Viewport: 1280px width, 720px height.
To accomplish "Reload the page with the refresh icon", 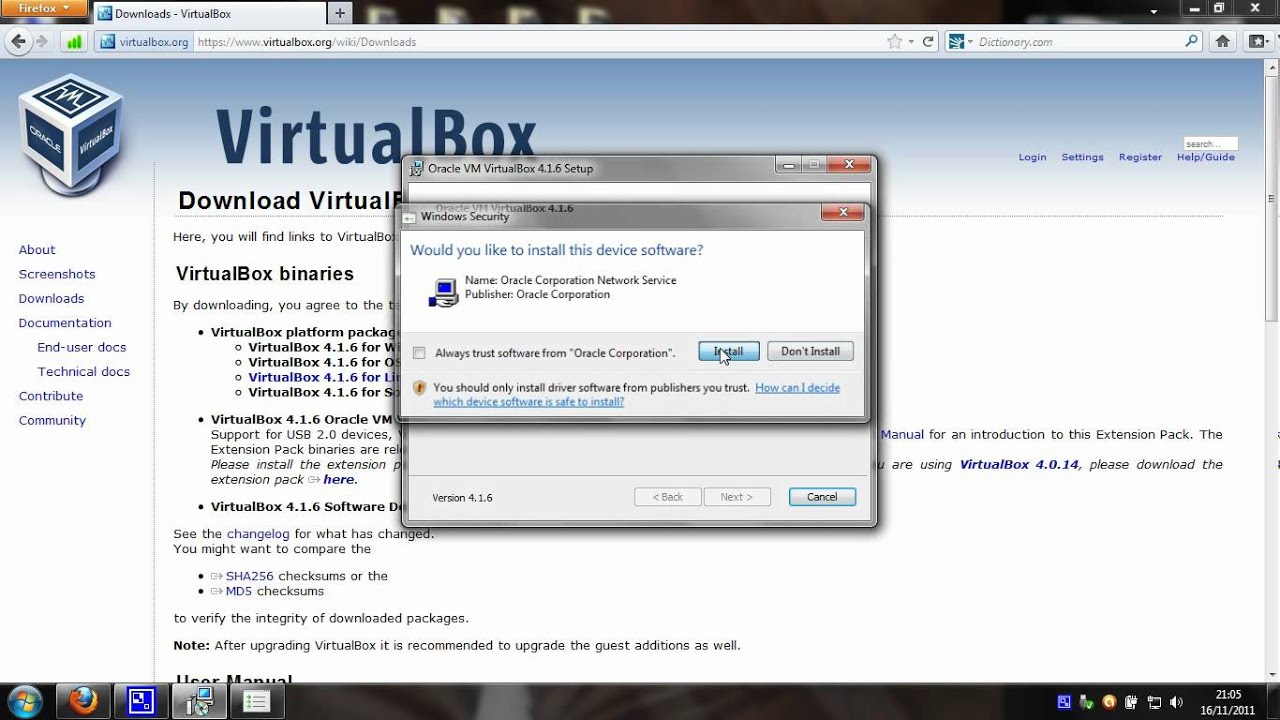I will (x=928, y=42).
